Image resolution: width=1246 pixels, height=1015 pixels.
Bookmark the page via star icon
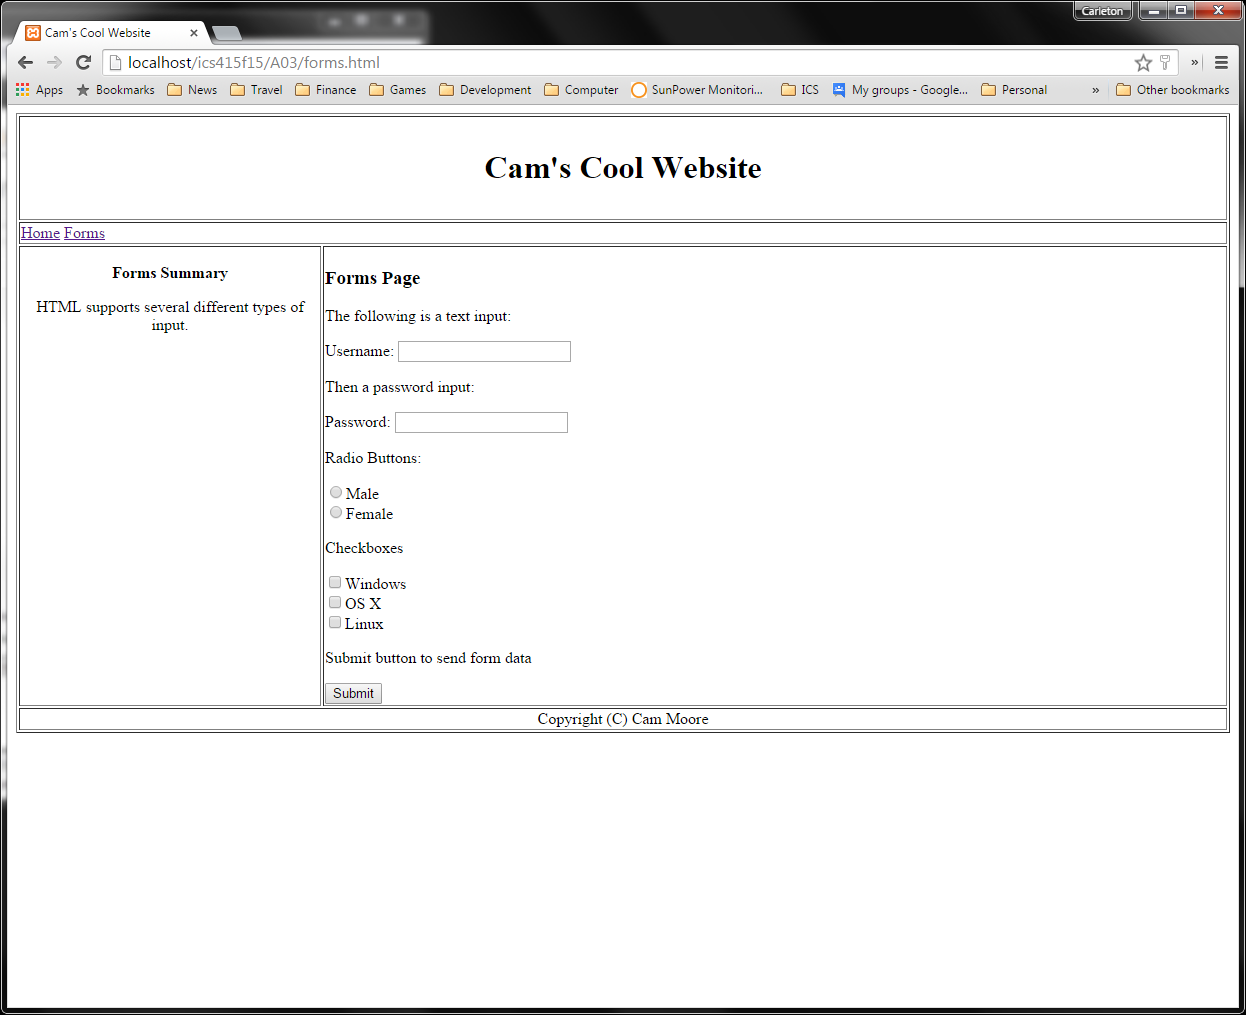click(x=1143, y=62)
